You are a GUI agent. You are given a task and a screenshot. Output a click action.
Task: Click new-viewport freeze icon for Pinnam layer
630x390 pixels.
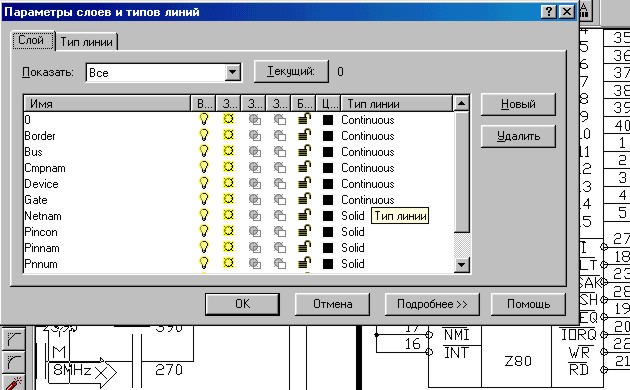(280, 248)
